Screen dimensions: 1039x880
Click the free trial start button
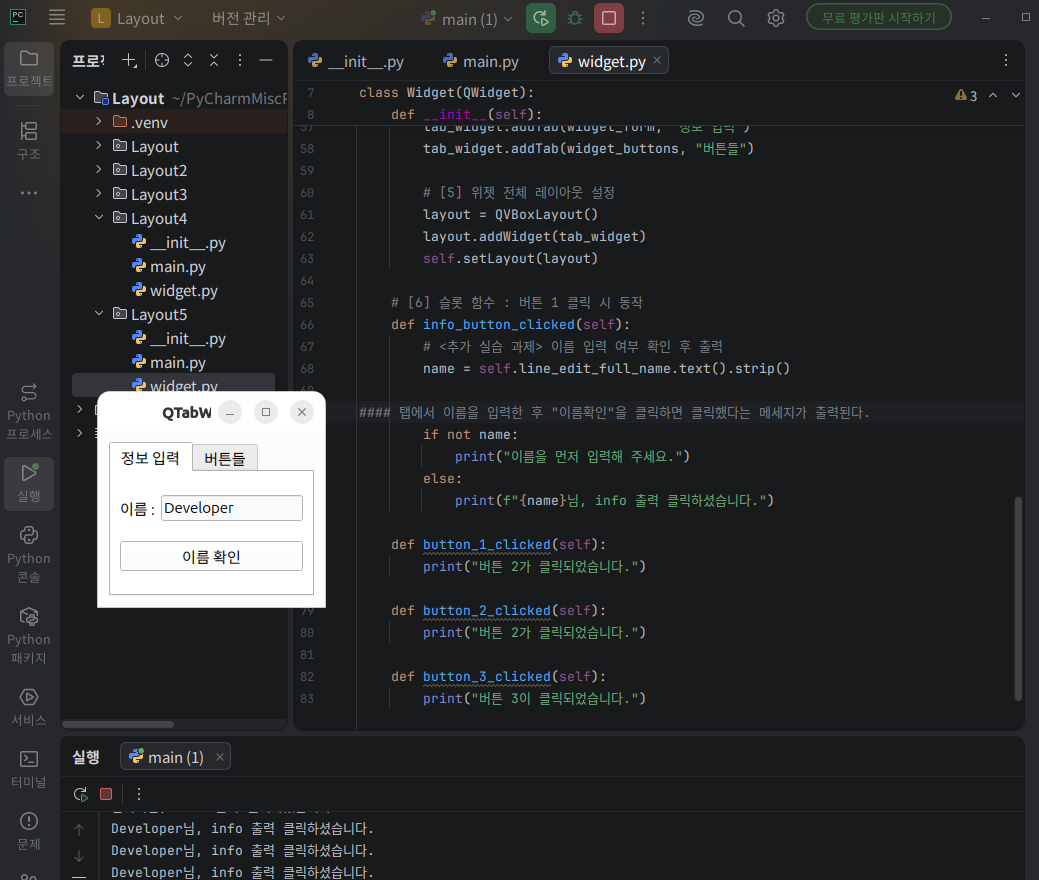[879, 17]
